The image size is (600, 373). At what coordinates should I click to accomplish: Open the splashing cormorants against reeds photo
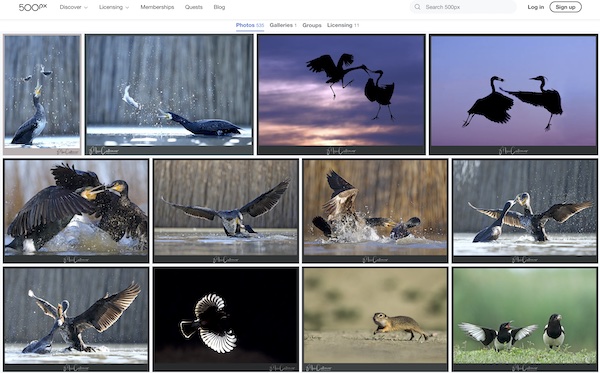[375, 211]
